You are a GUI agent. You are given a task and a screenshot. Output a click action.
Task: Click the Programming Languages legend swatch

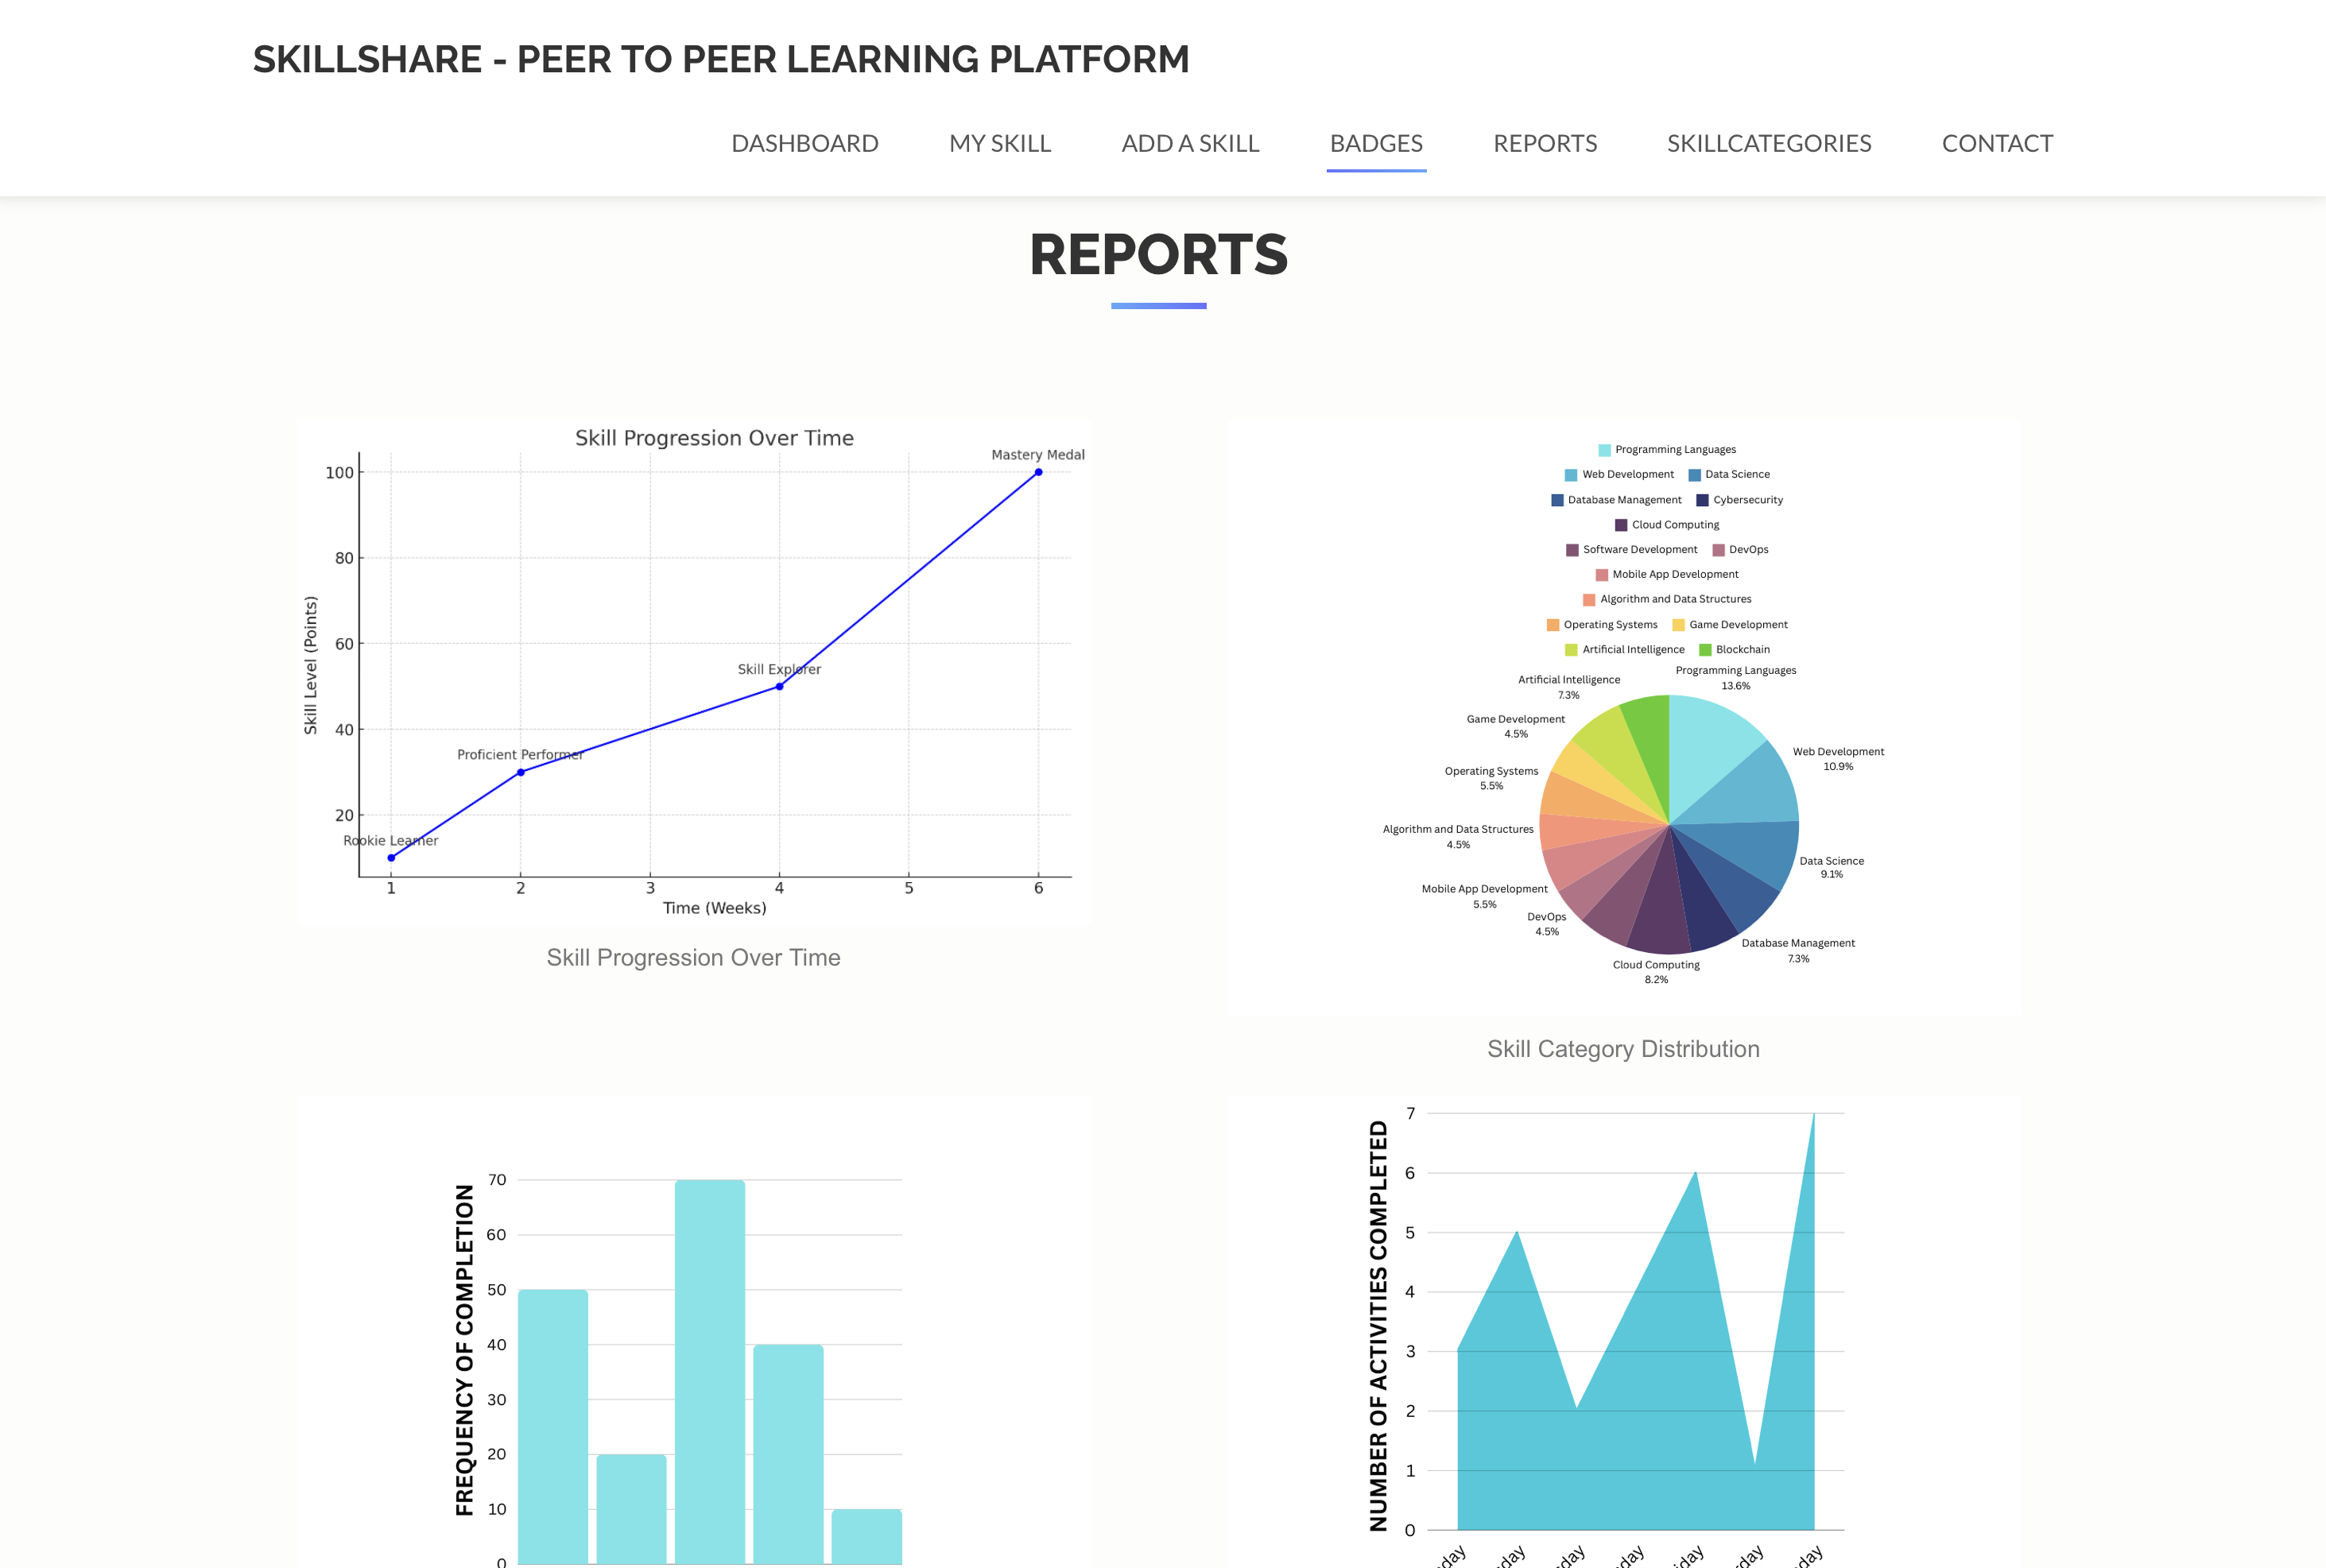[1604, 450]
